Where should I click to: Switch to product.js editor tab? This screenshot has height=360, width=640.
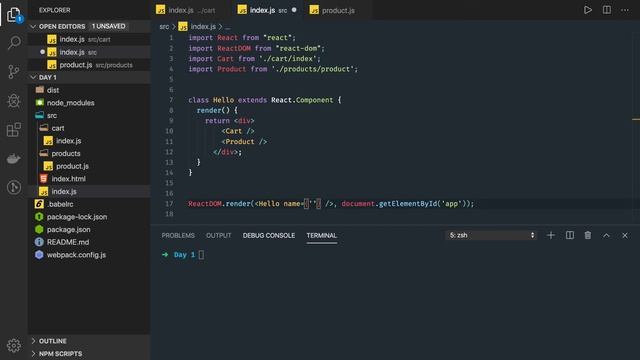[x=338, y=10]
